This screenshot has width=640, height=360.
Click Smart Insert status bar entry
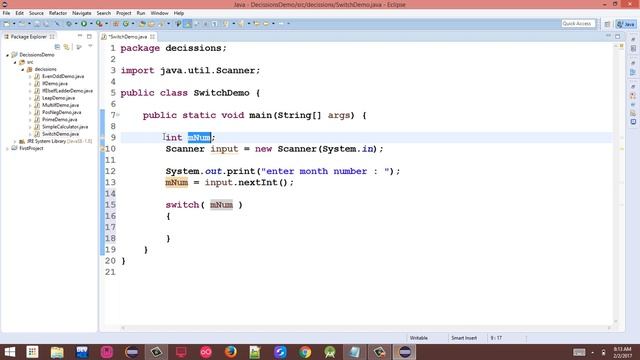464,338
